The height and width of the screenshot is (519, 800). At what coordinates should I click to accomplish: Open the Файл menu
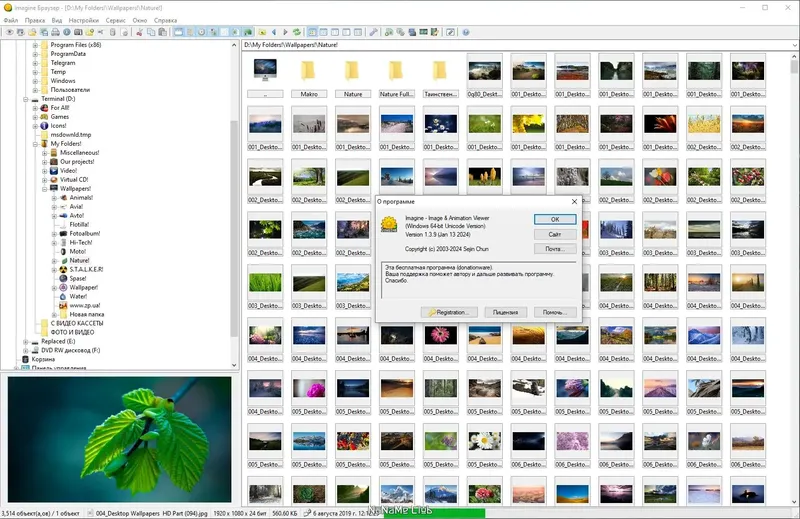pyautogui.click(x=11, y=20)
